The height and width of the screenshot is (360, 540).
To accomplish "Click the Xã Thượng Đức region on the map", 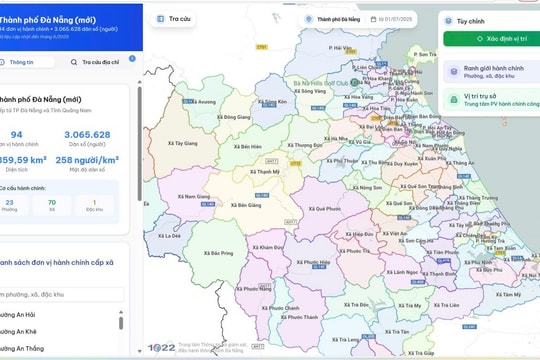I will tap(305, 145).
